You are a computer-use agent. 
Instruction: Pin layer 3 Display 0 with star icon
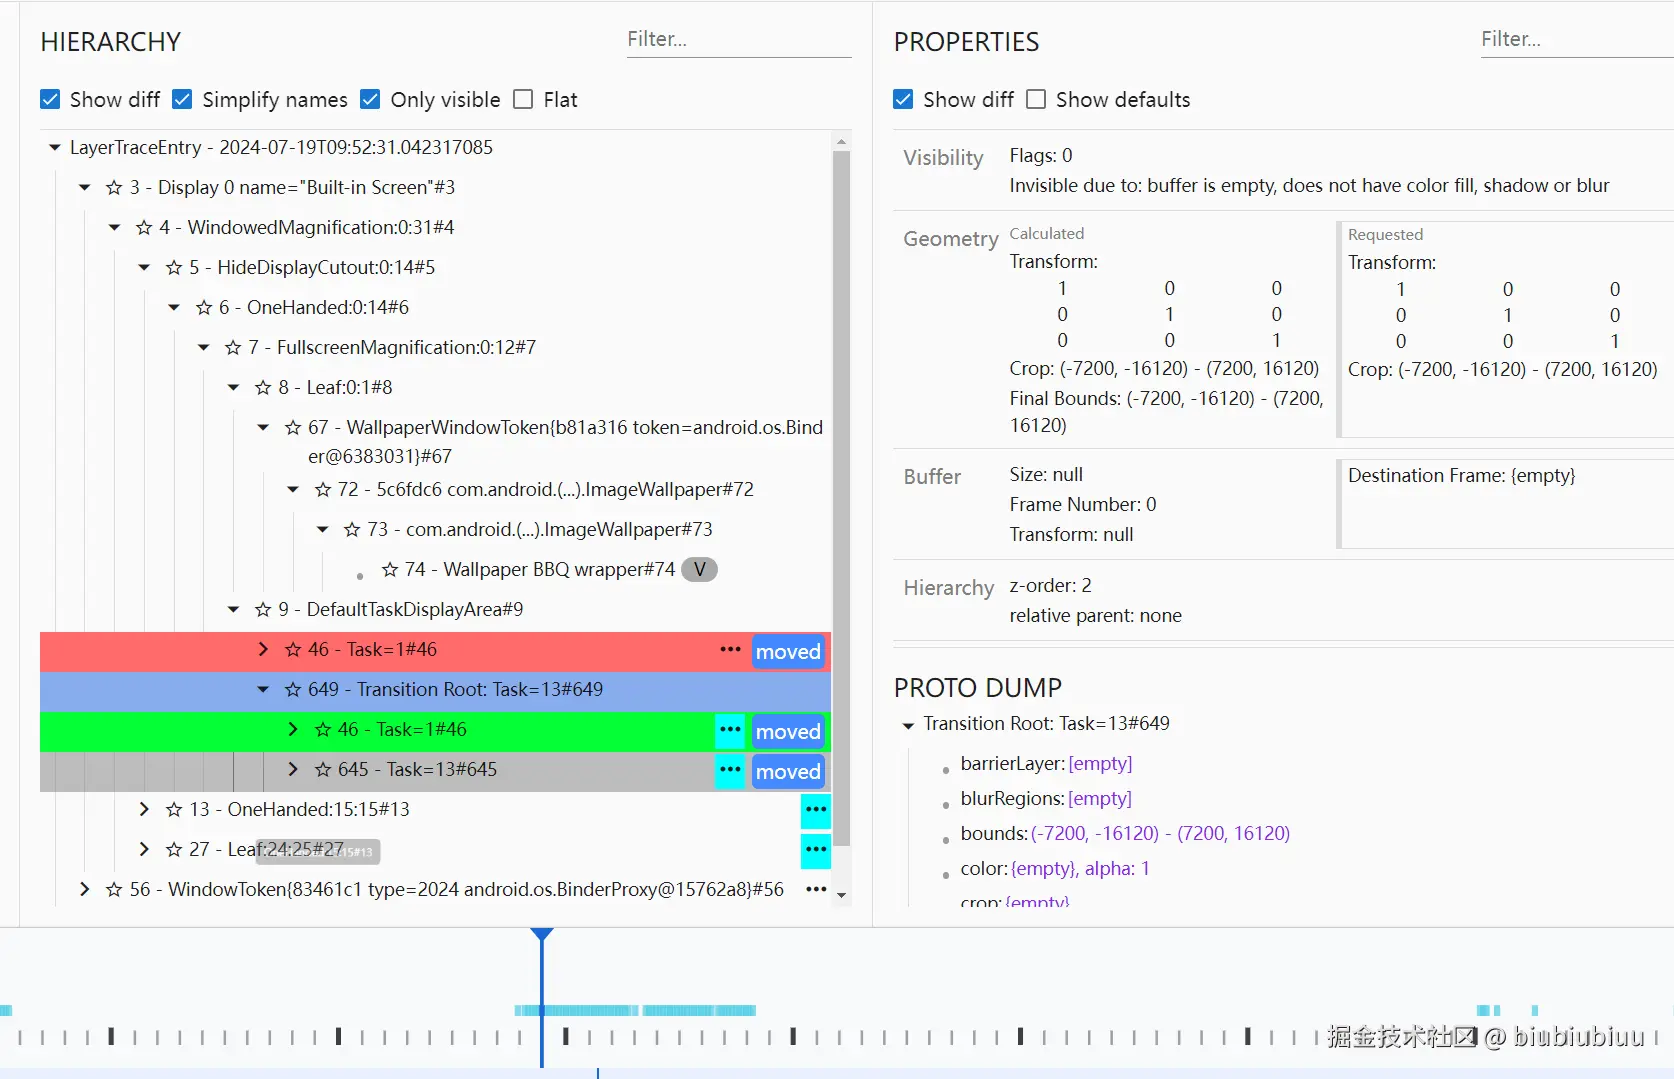(x=114, y=188)
